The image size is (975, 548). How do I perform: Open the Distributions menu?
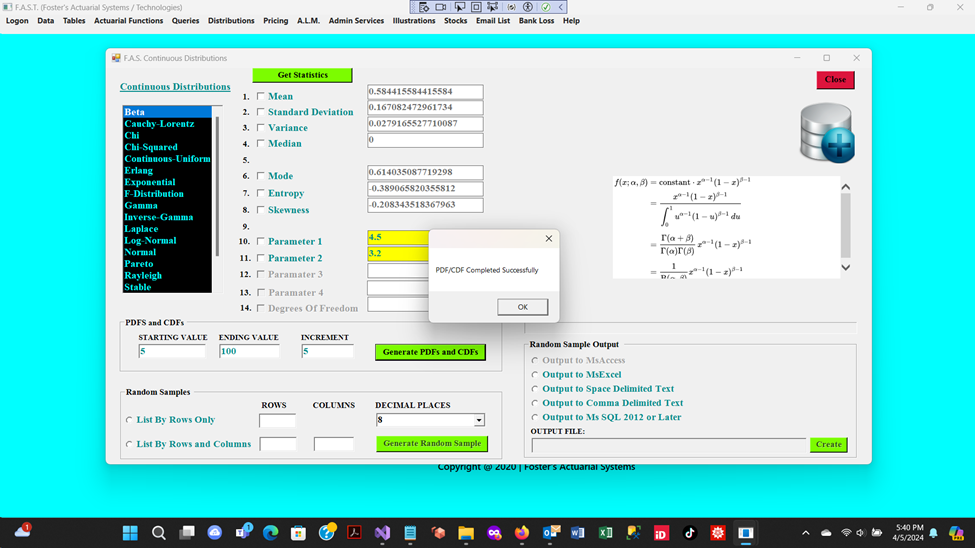(x=231, y=21)
